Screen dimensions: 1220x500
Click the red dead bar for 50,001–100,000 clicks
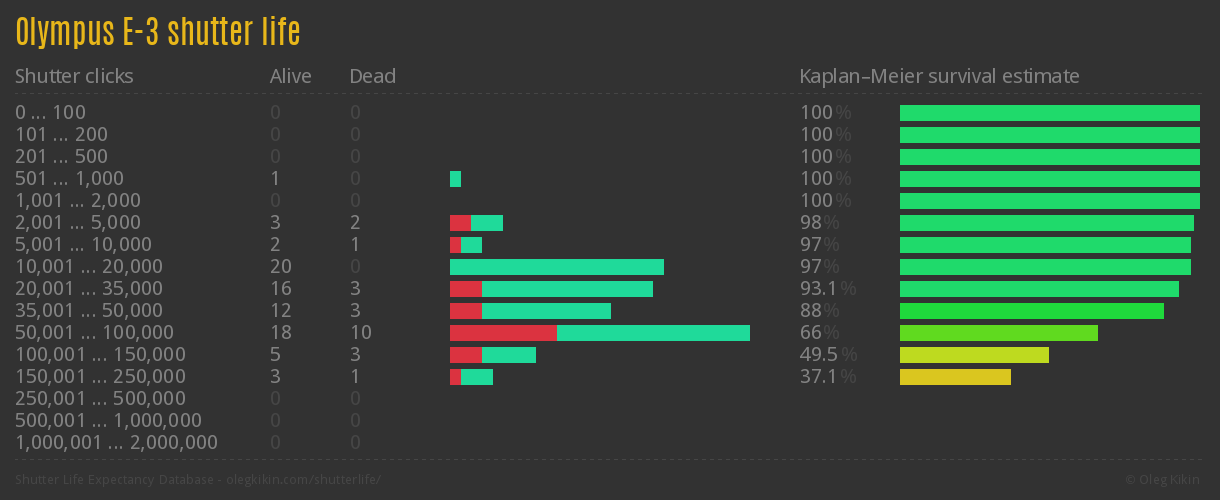point(503,333)
